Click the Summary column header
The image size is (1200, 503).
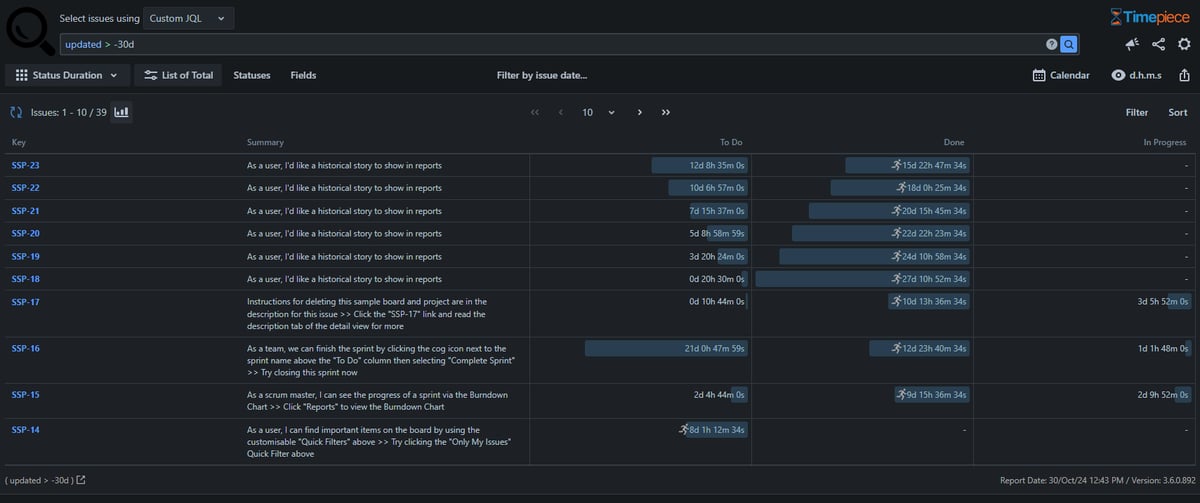tap(265, 143)
